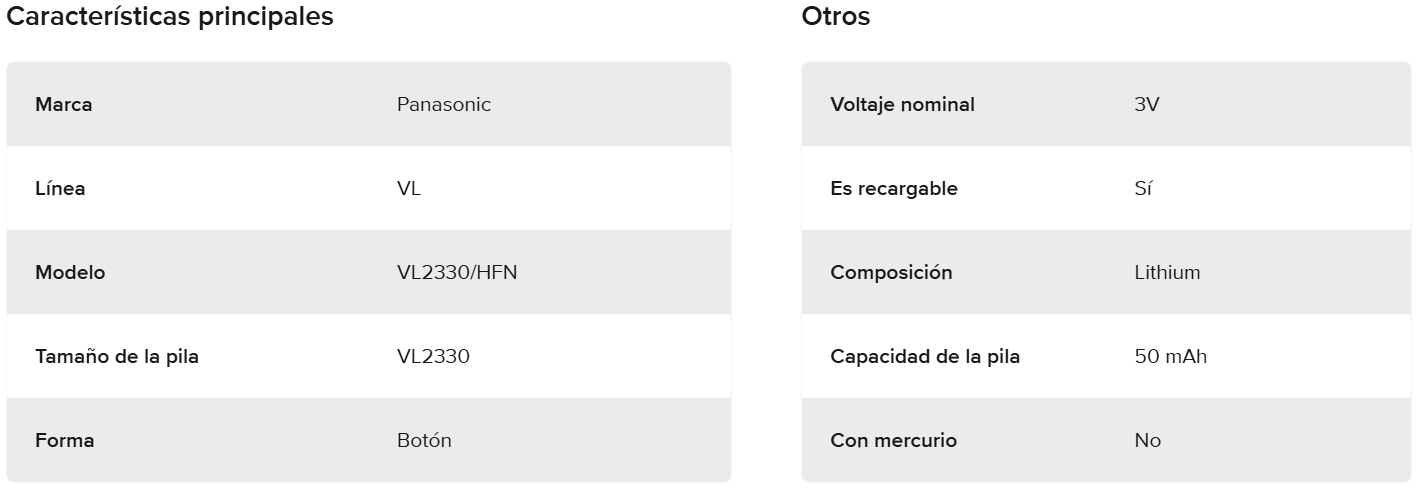Select the "Modelo" row label

(70, 272)
